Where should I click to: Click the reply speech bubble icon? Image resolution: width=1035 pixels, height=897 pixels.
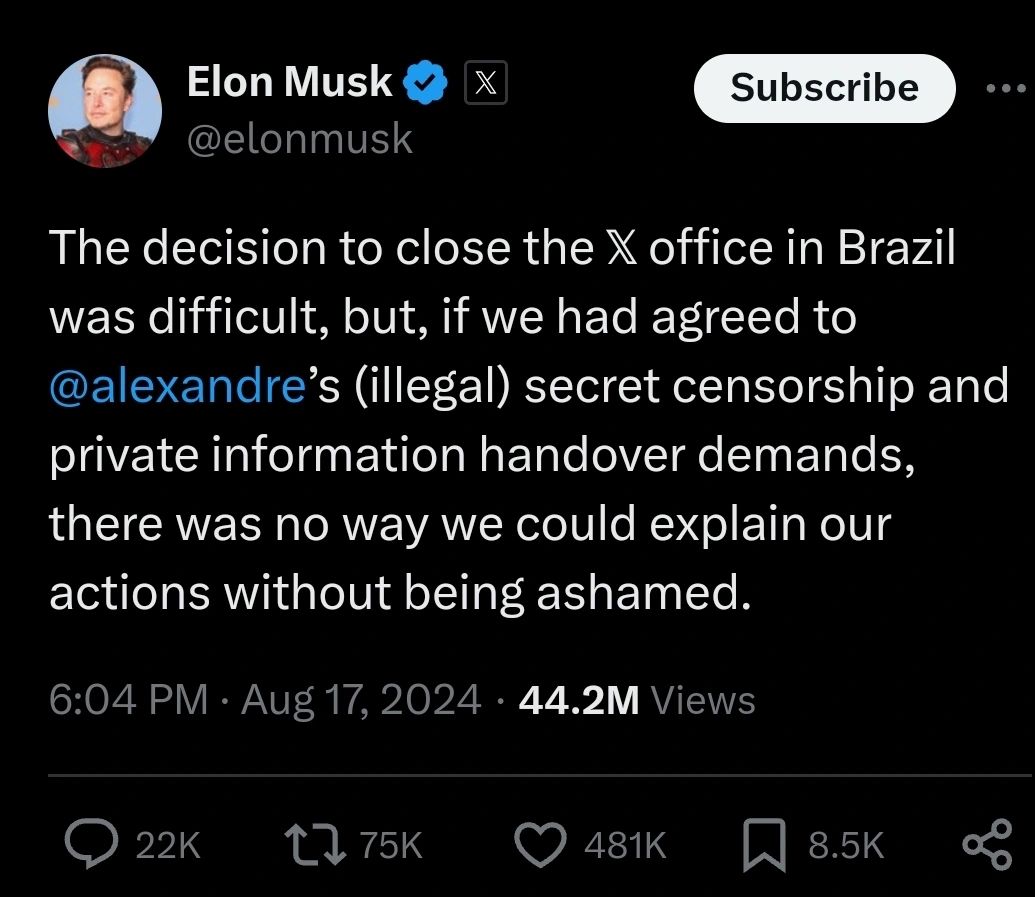click(x=91, y=843)
